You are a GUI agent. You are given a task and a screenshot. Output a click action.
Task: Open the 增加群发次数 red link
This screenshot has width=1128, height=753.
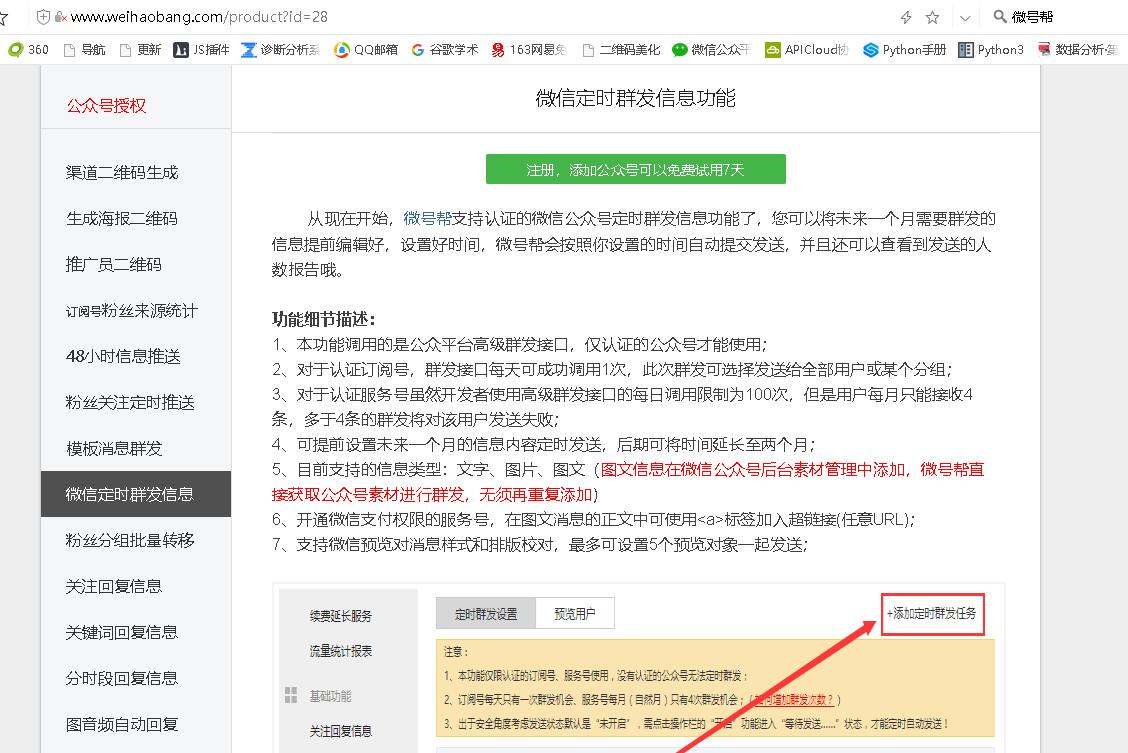point(793,700)
